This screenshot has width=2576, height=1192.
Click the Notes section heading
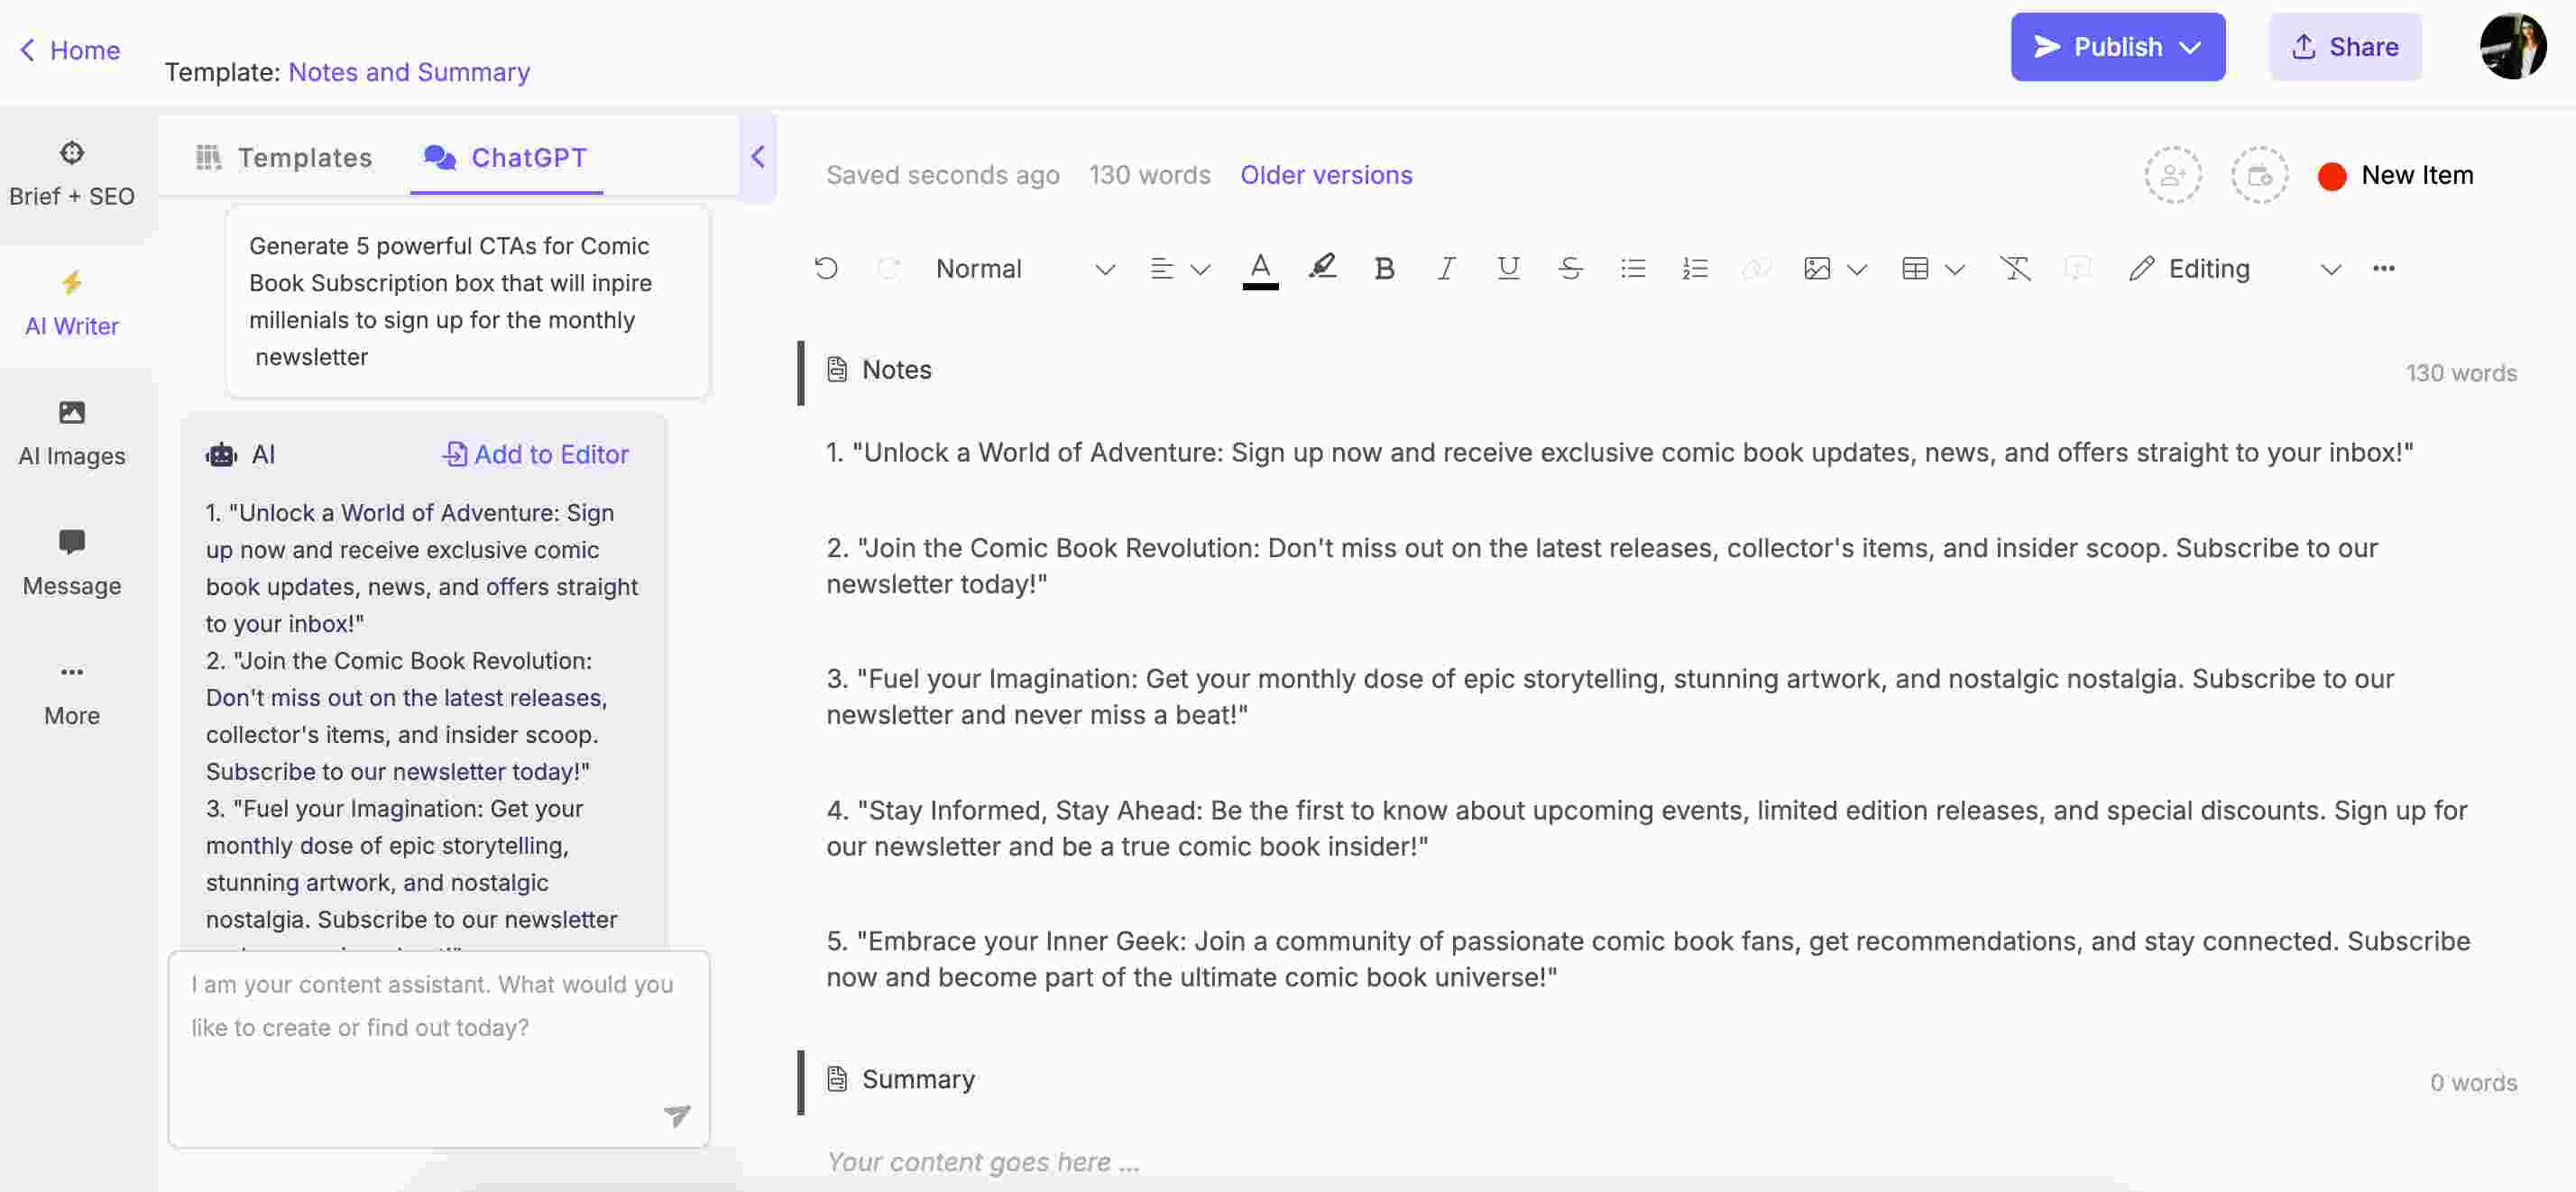point(897,370)
